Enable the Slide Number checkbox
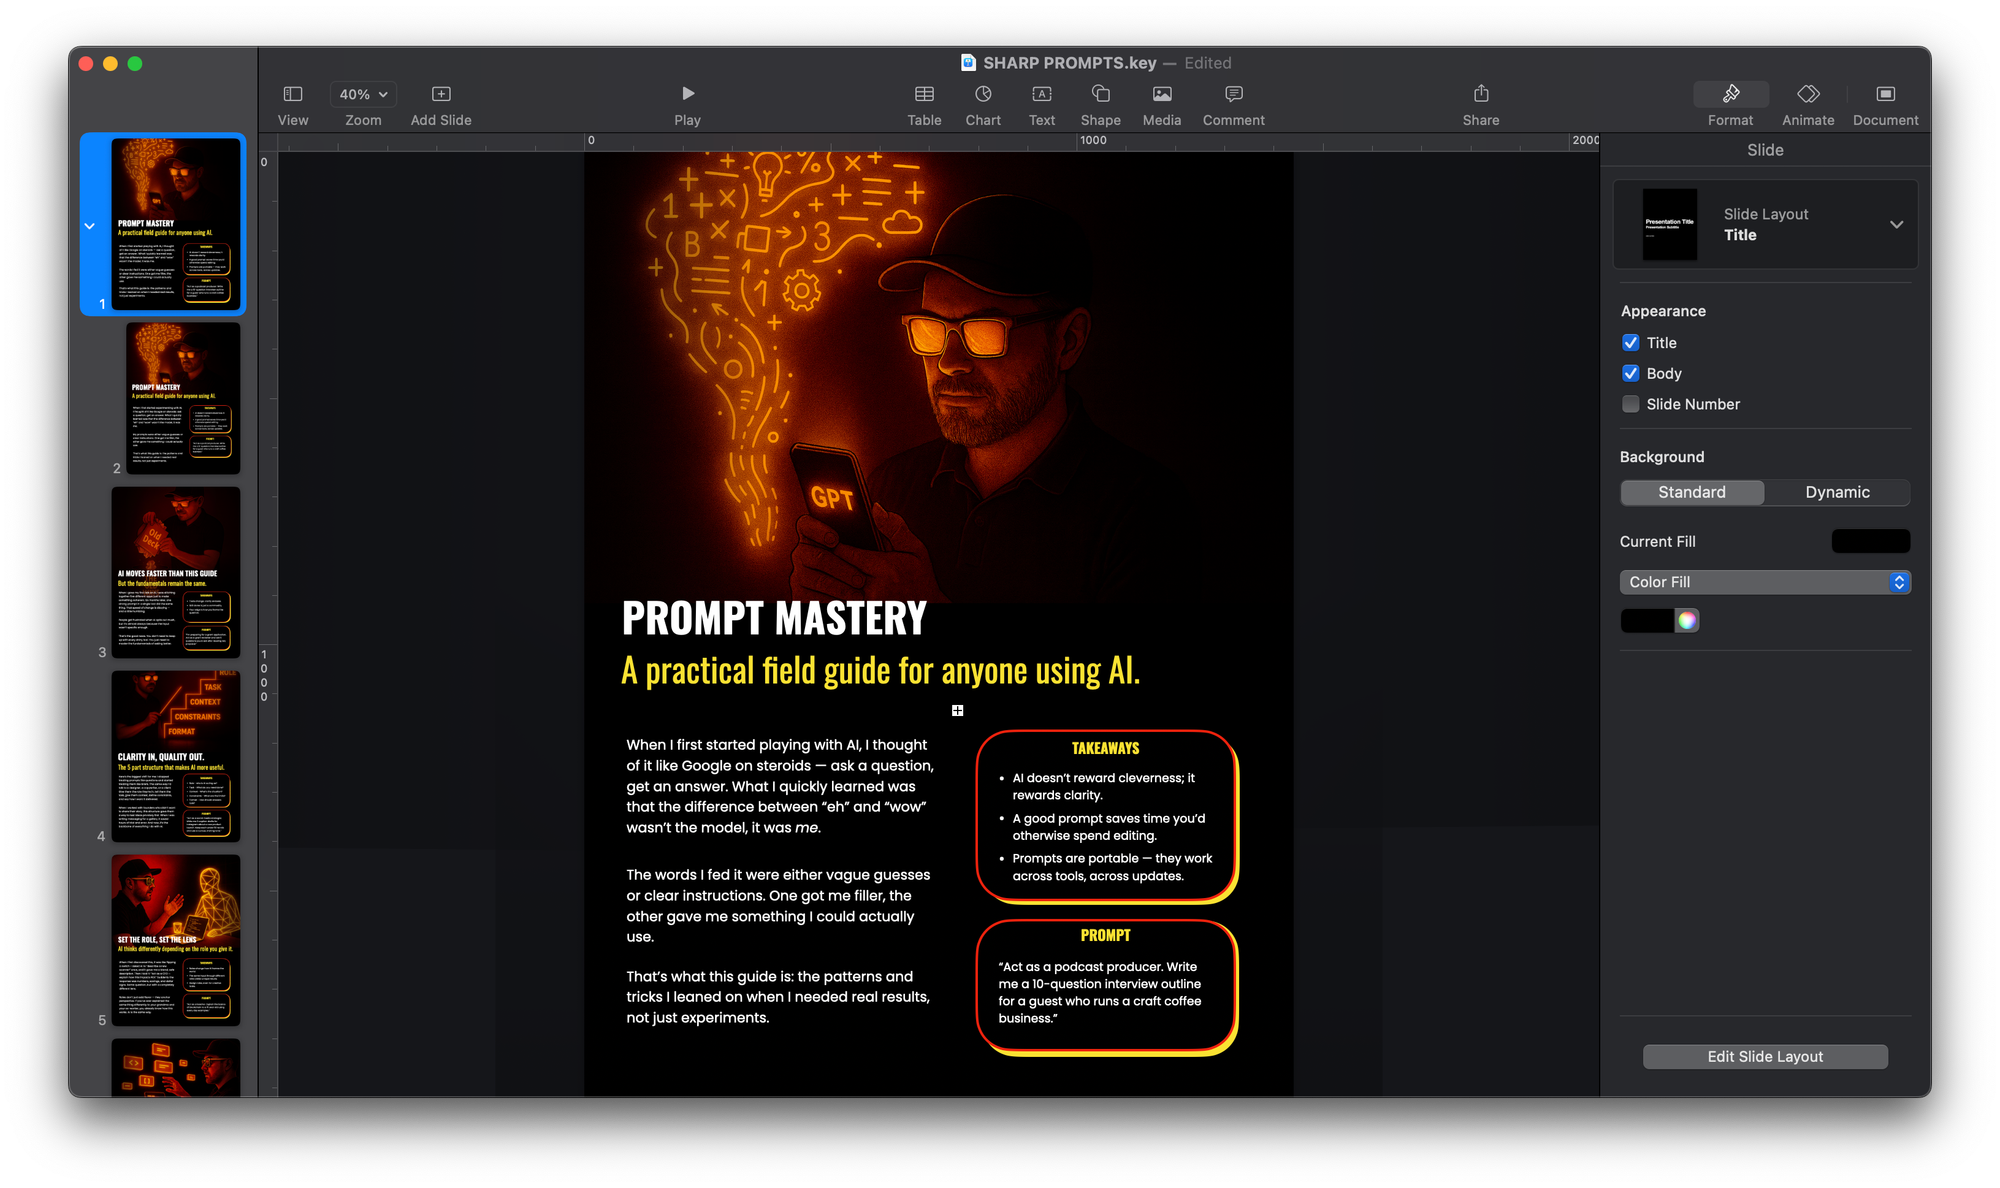The image size is (2000, 1188). tap(1631, 404)
